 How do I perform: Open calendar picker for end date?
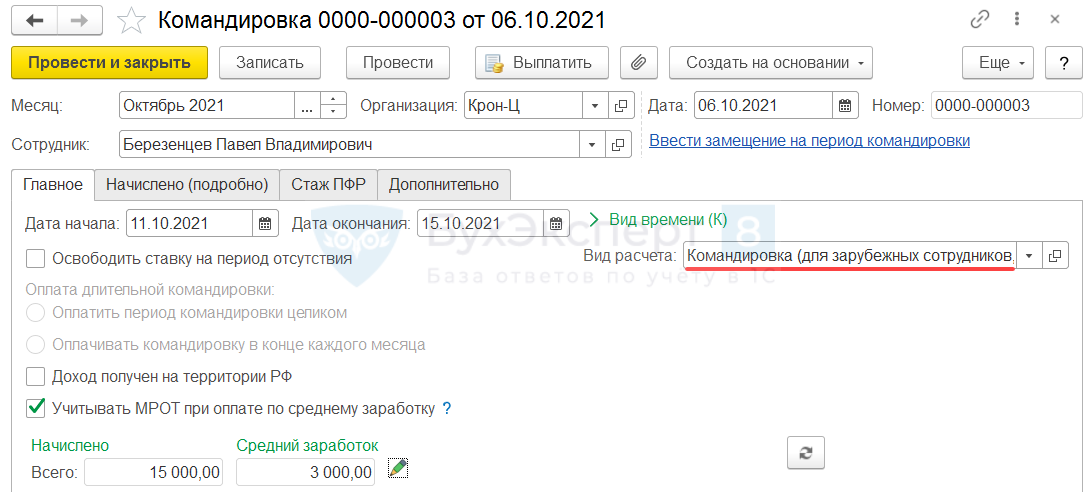pos(556,223)
